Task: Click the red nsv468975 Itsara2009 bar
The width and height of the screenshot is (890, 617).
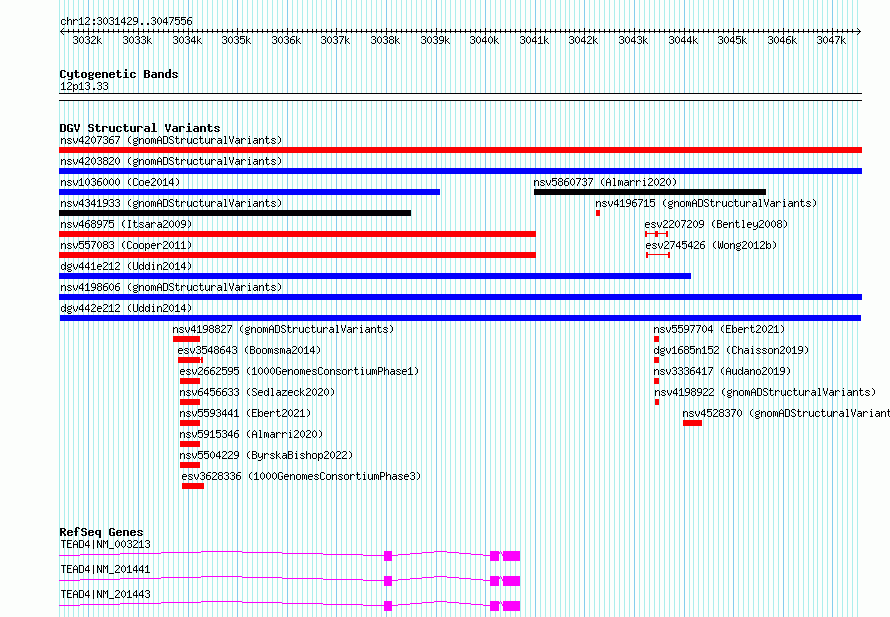Action: (x=297, y=234)
